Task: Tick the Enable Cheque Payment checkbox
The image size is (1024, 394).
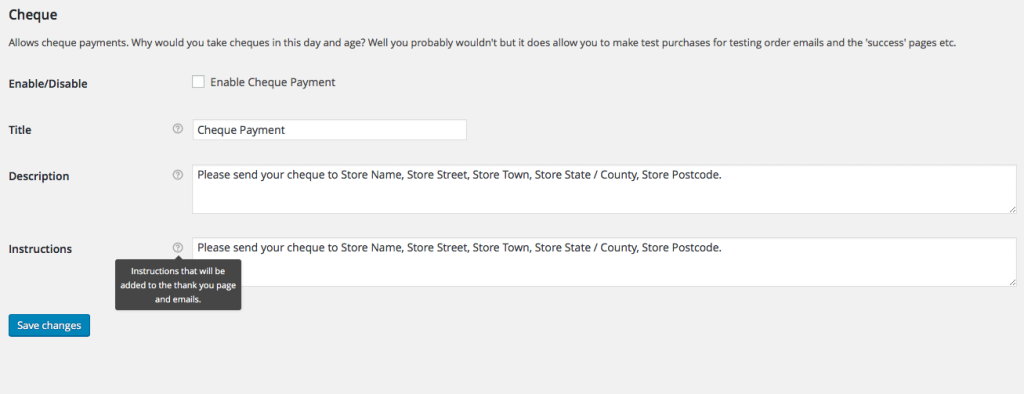Action: point(198,82)
